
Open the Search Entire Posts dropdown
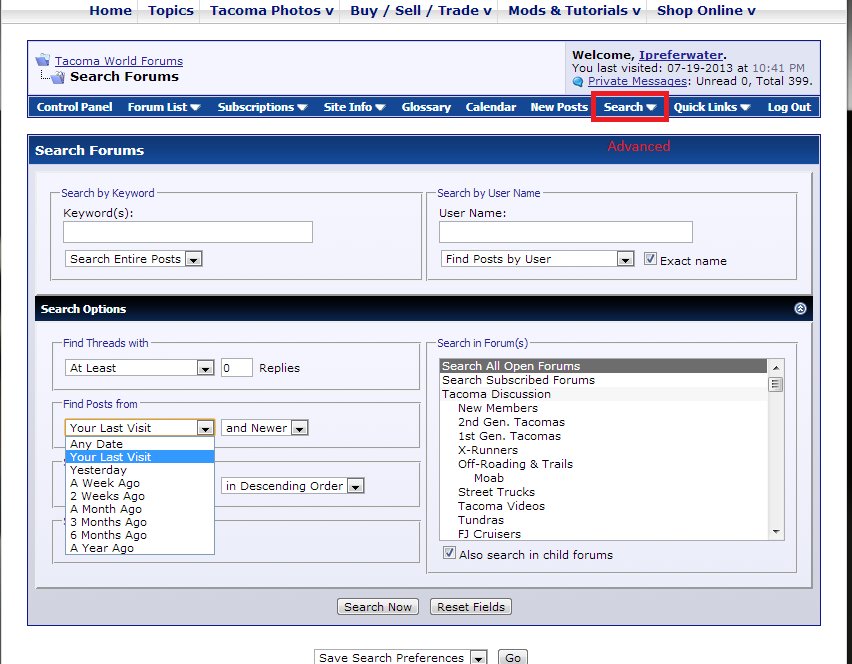133,259
